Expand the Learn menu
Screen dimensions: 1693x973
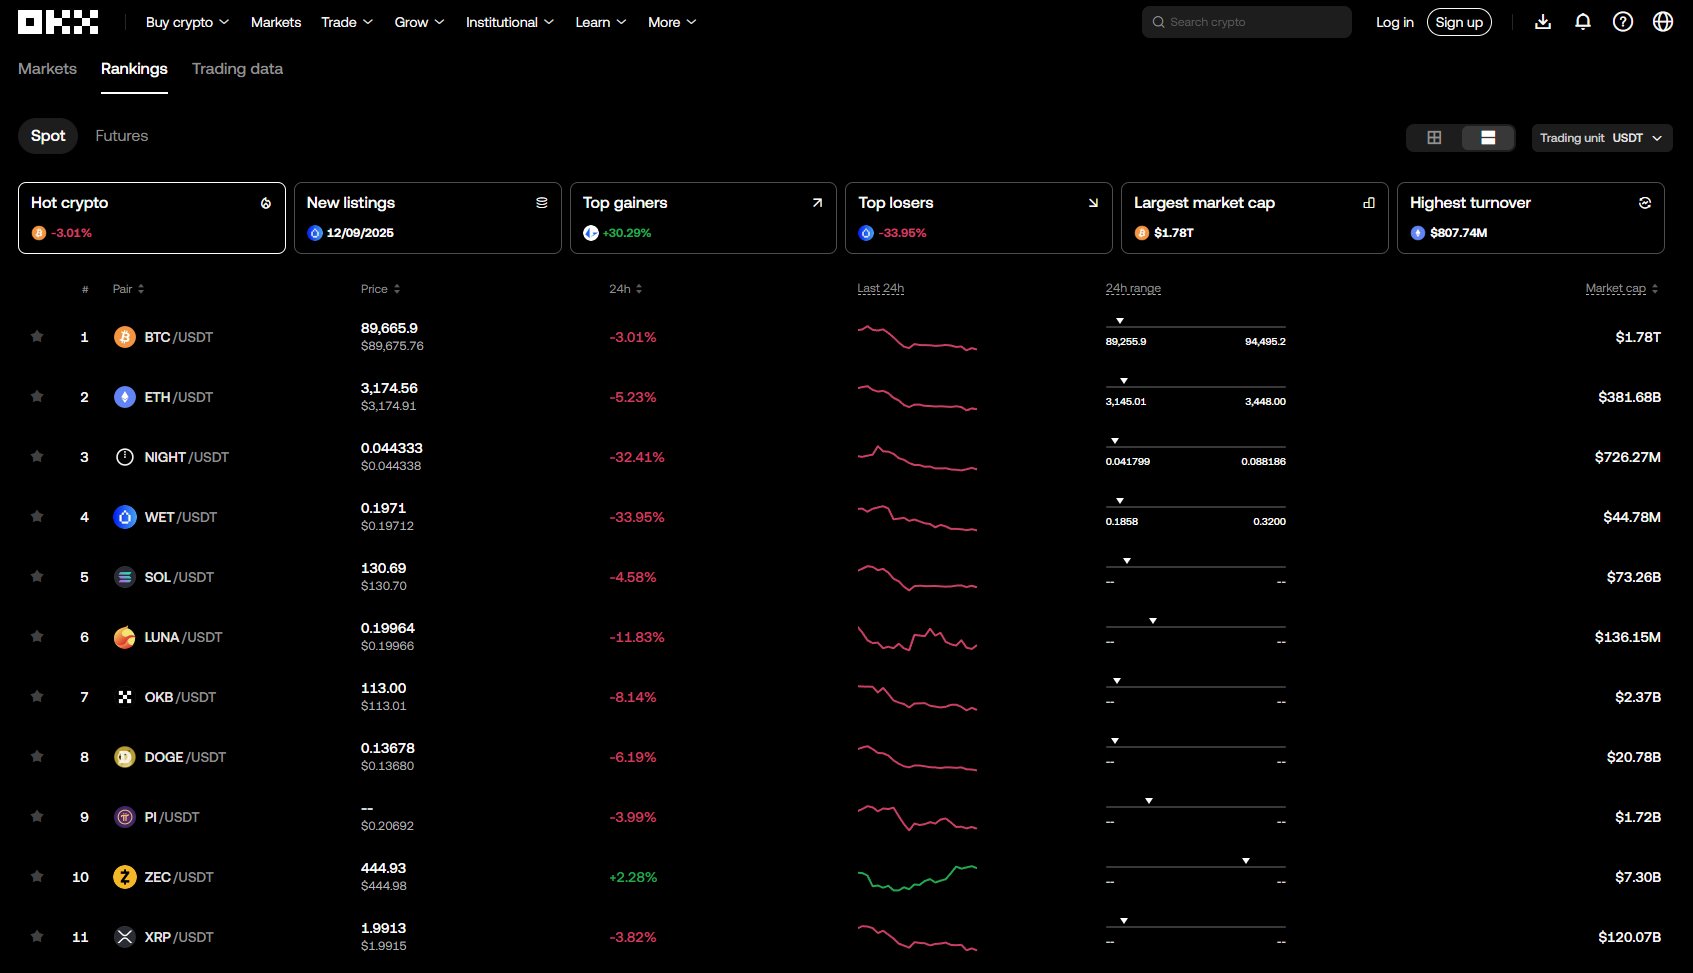pos(601,22)
